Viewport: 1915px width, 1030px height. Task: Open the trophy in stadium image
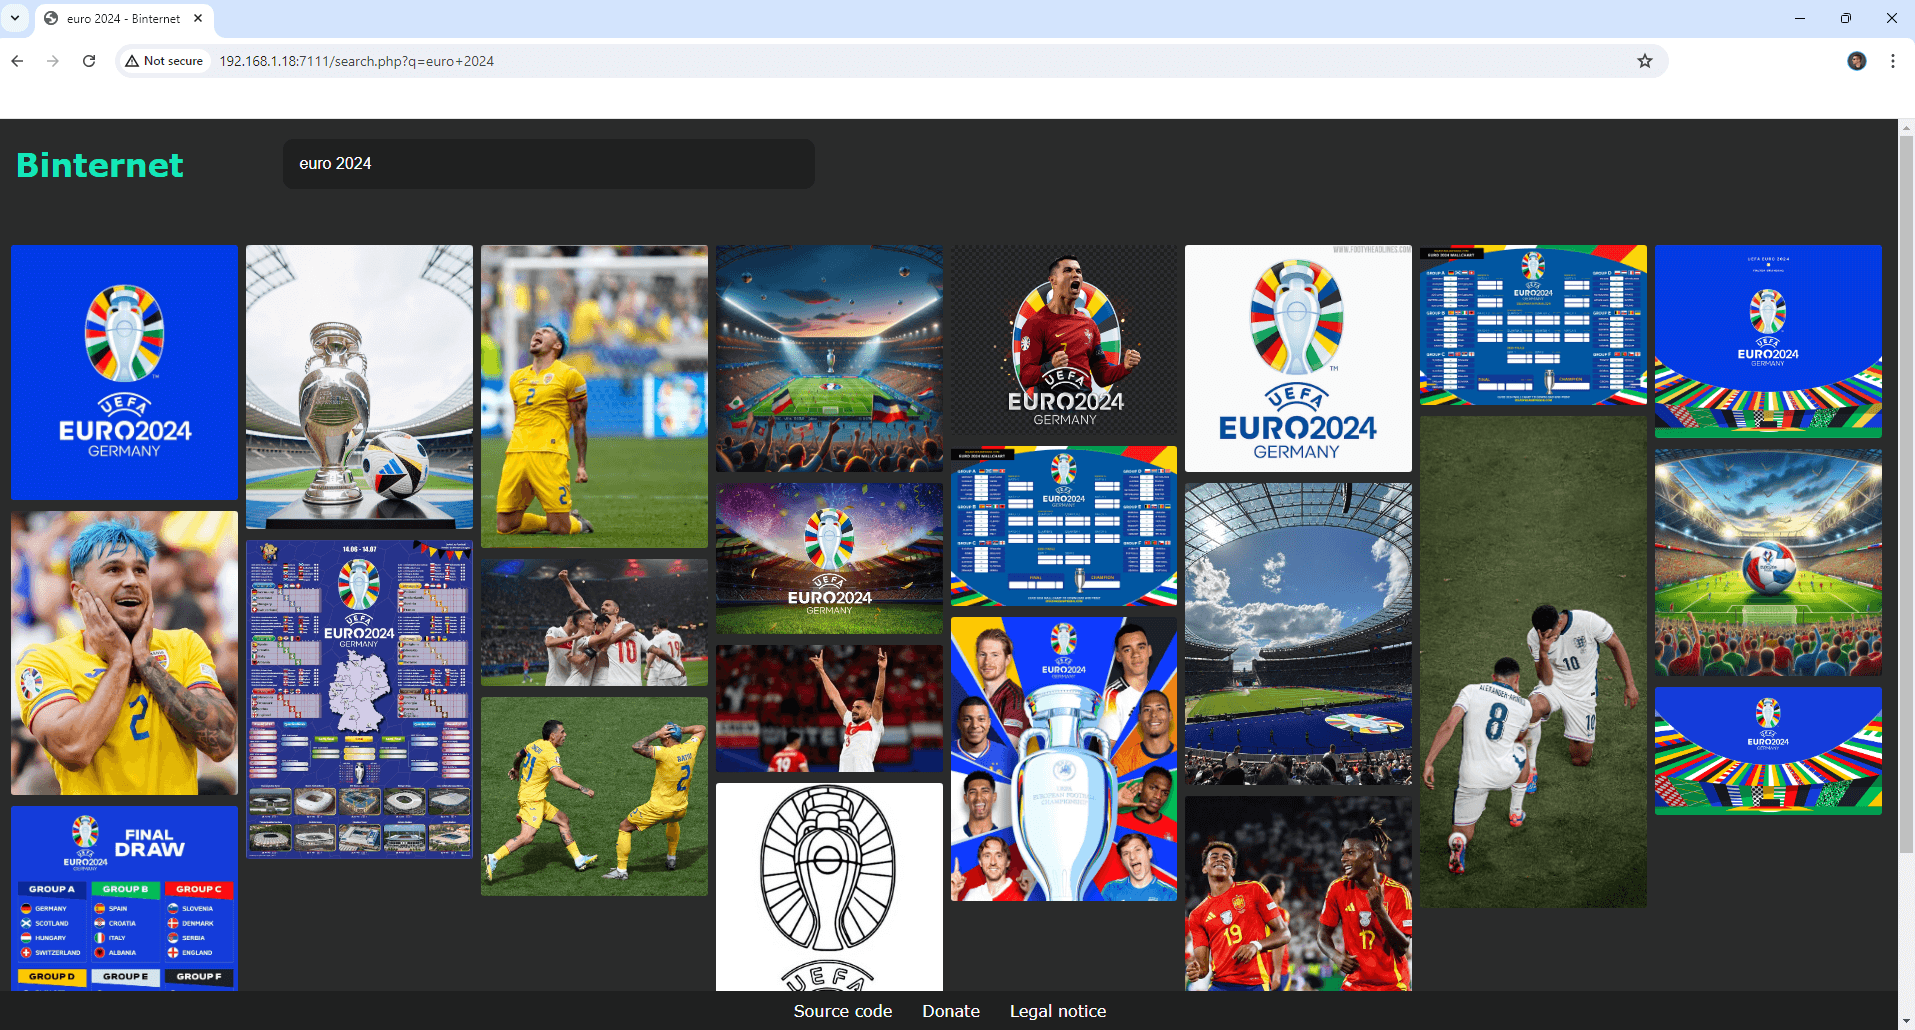click(x=359, y=387)
